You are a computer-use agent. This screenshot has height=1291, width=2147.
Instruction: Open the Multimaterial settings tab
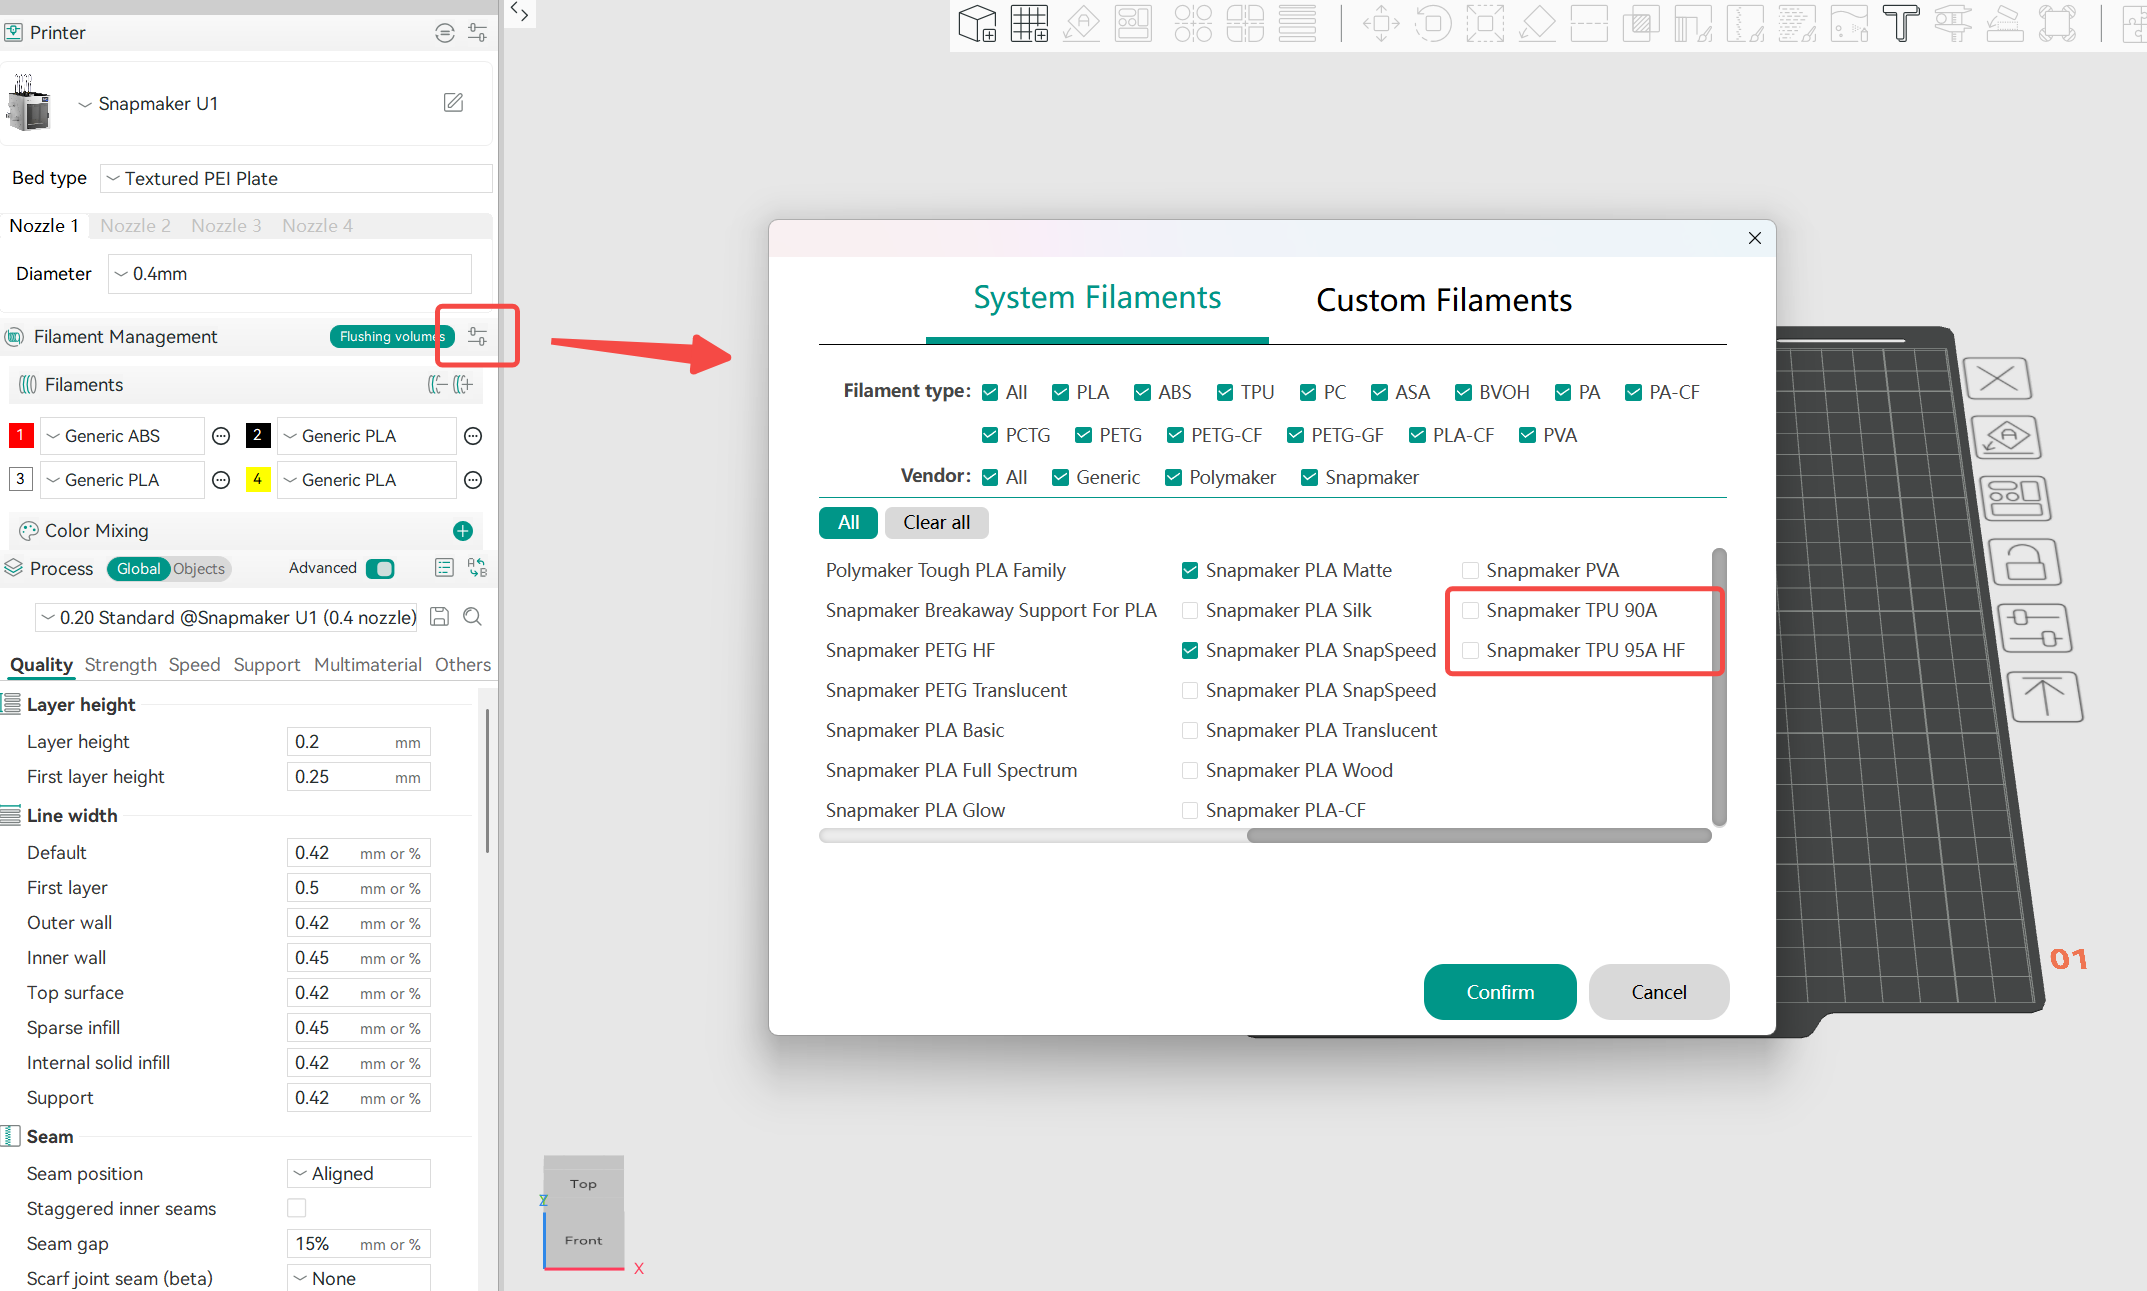point(368,665)
